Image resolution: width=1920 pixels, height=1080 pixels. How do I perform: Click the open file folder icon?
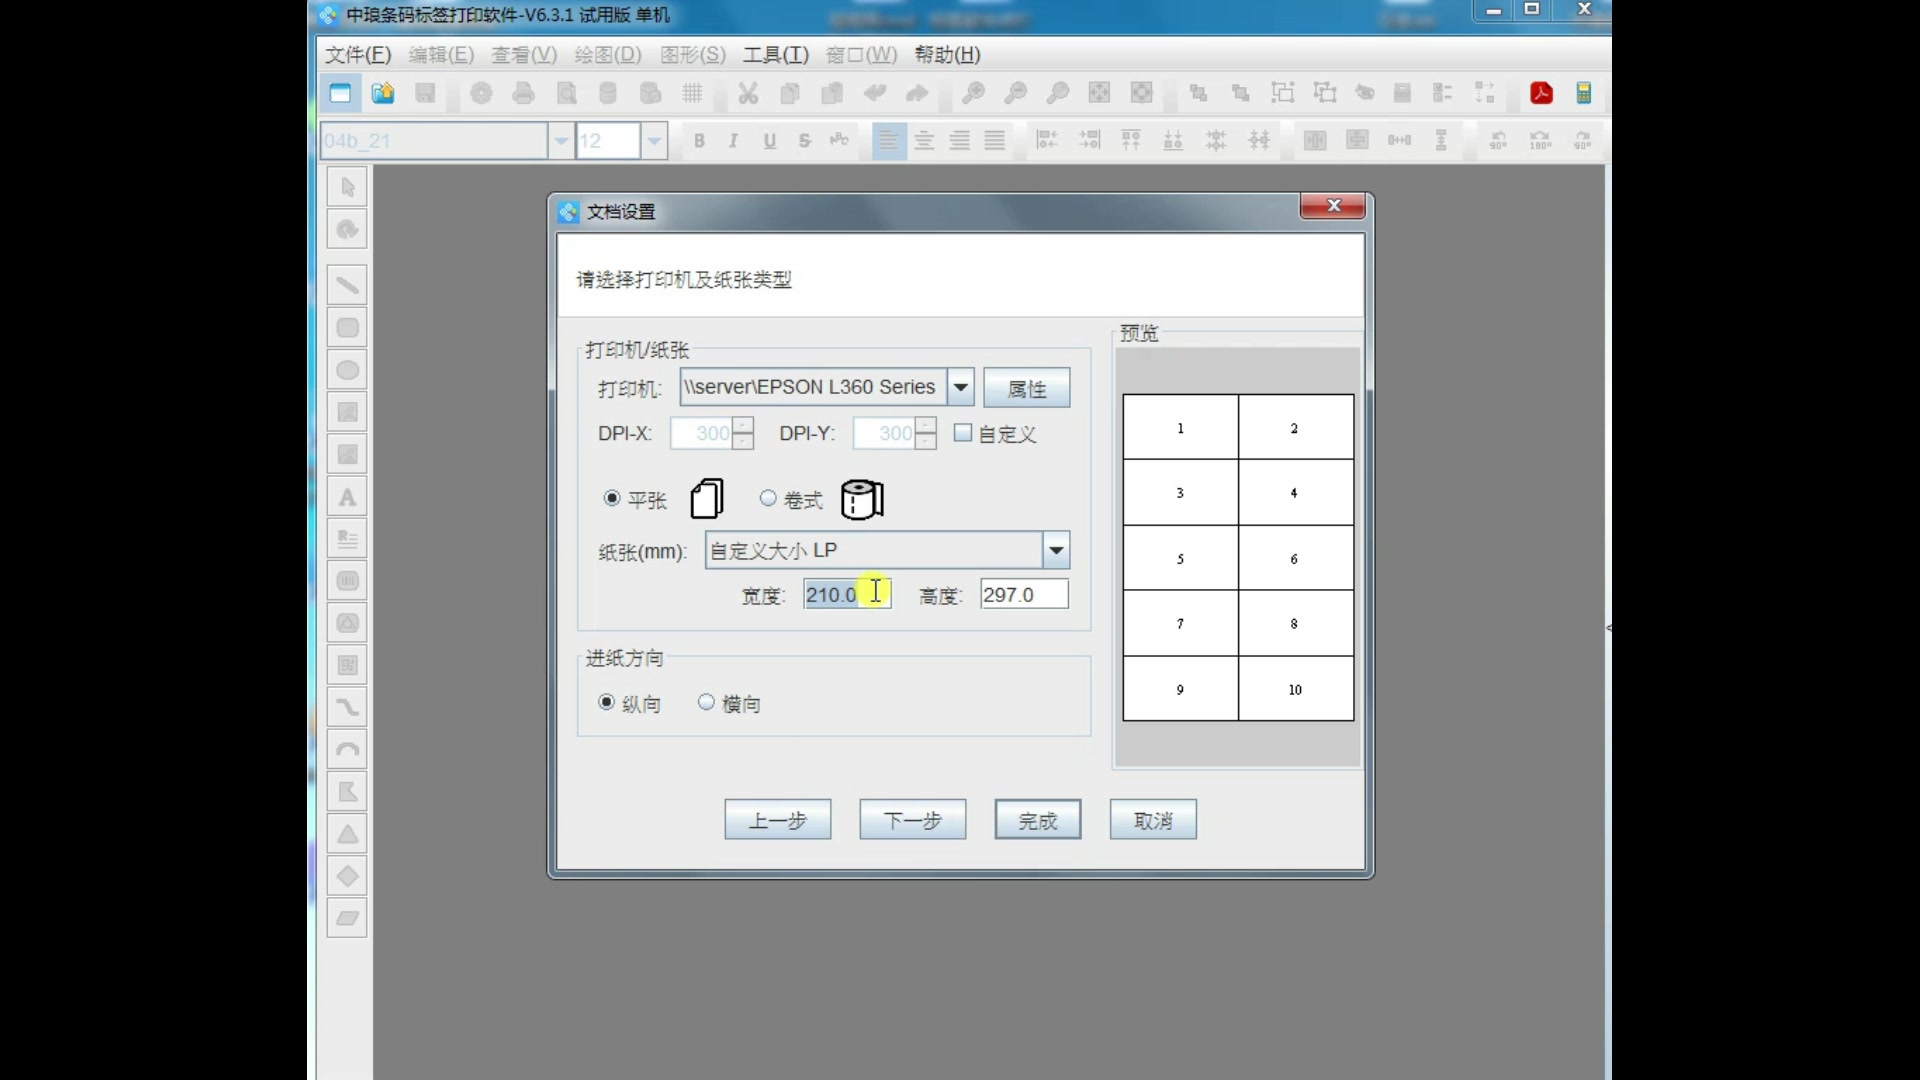tap(383, 93)
